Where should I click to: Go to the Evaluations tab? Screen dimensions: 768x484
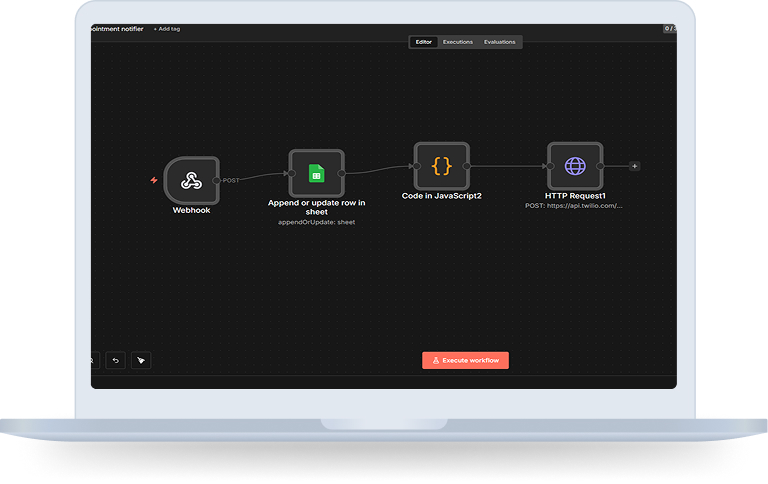(500, 42)
